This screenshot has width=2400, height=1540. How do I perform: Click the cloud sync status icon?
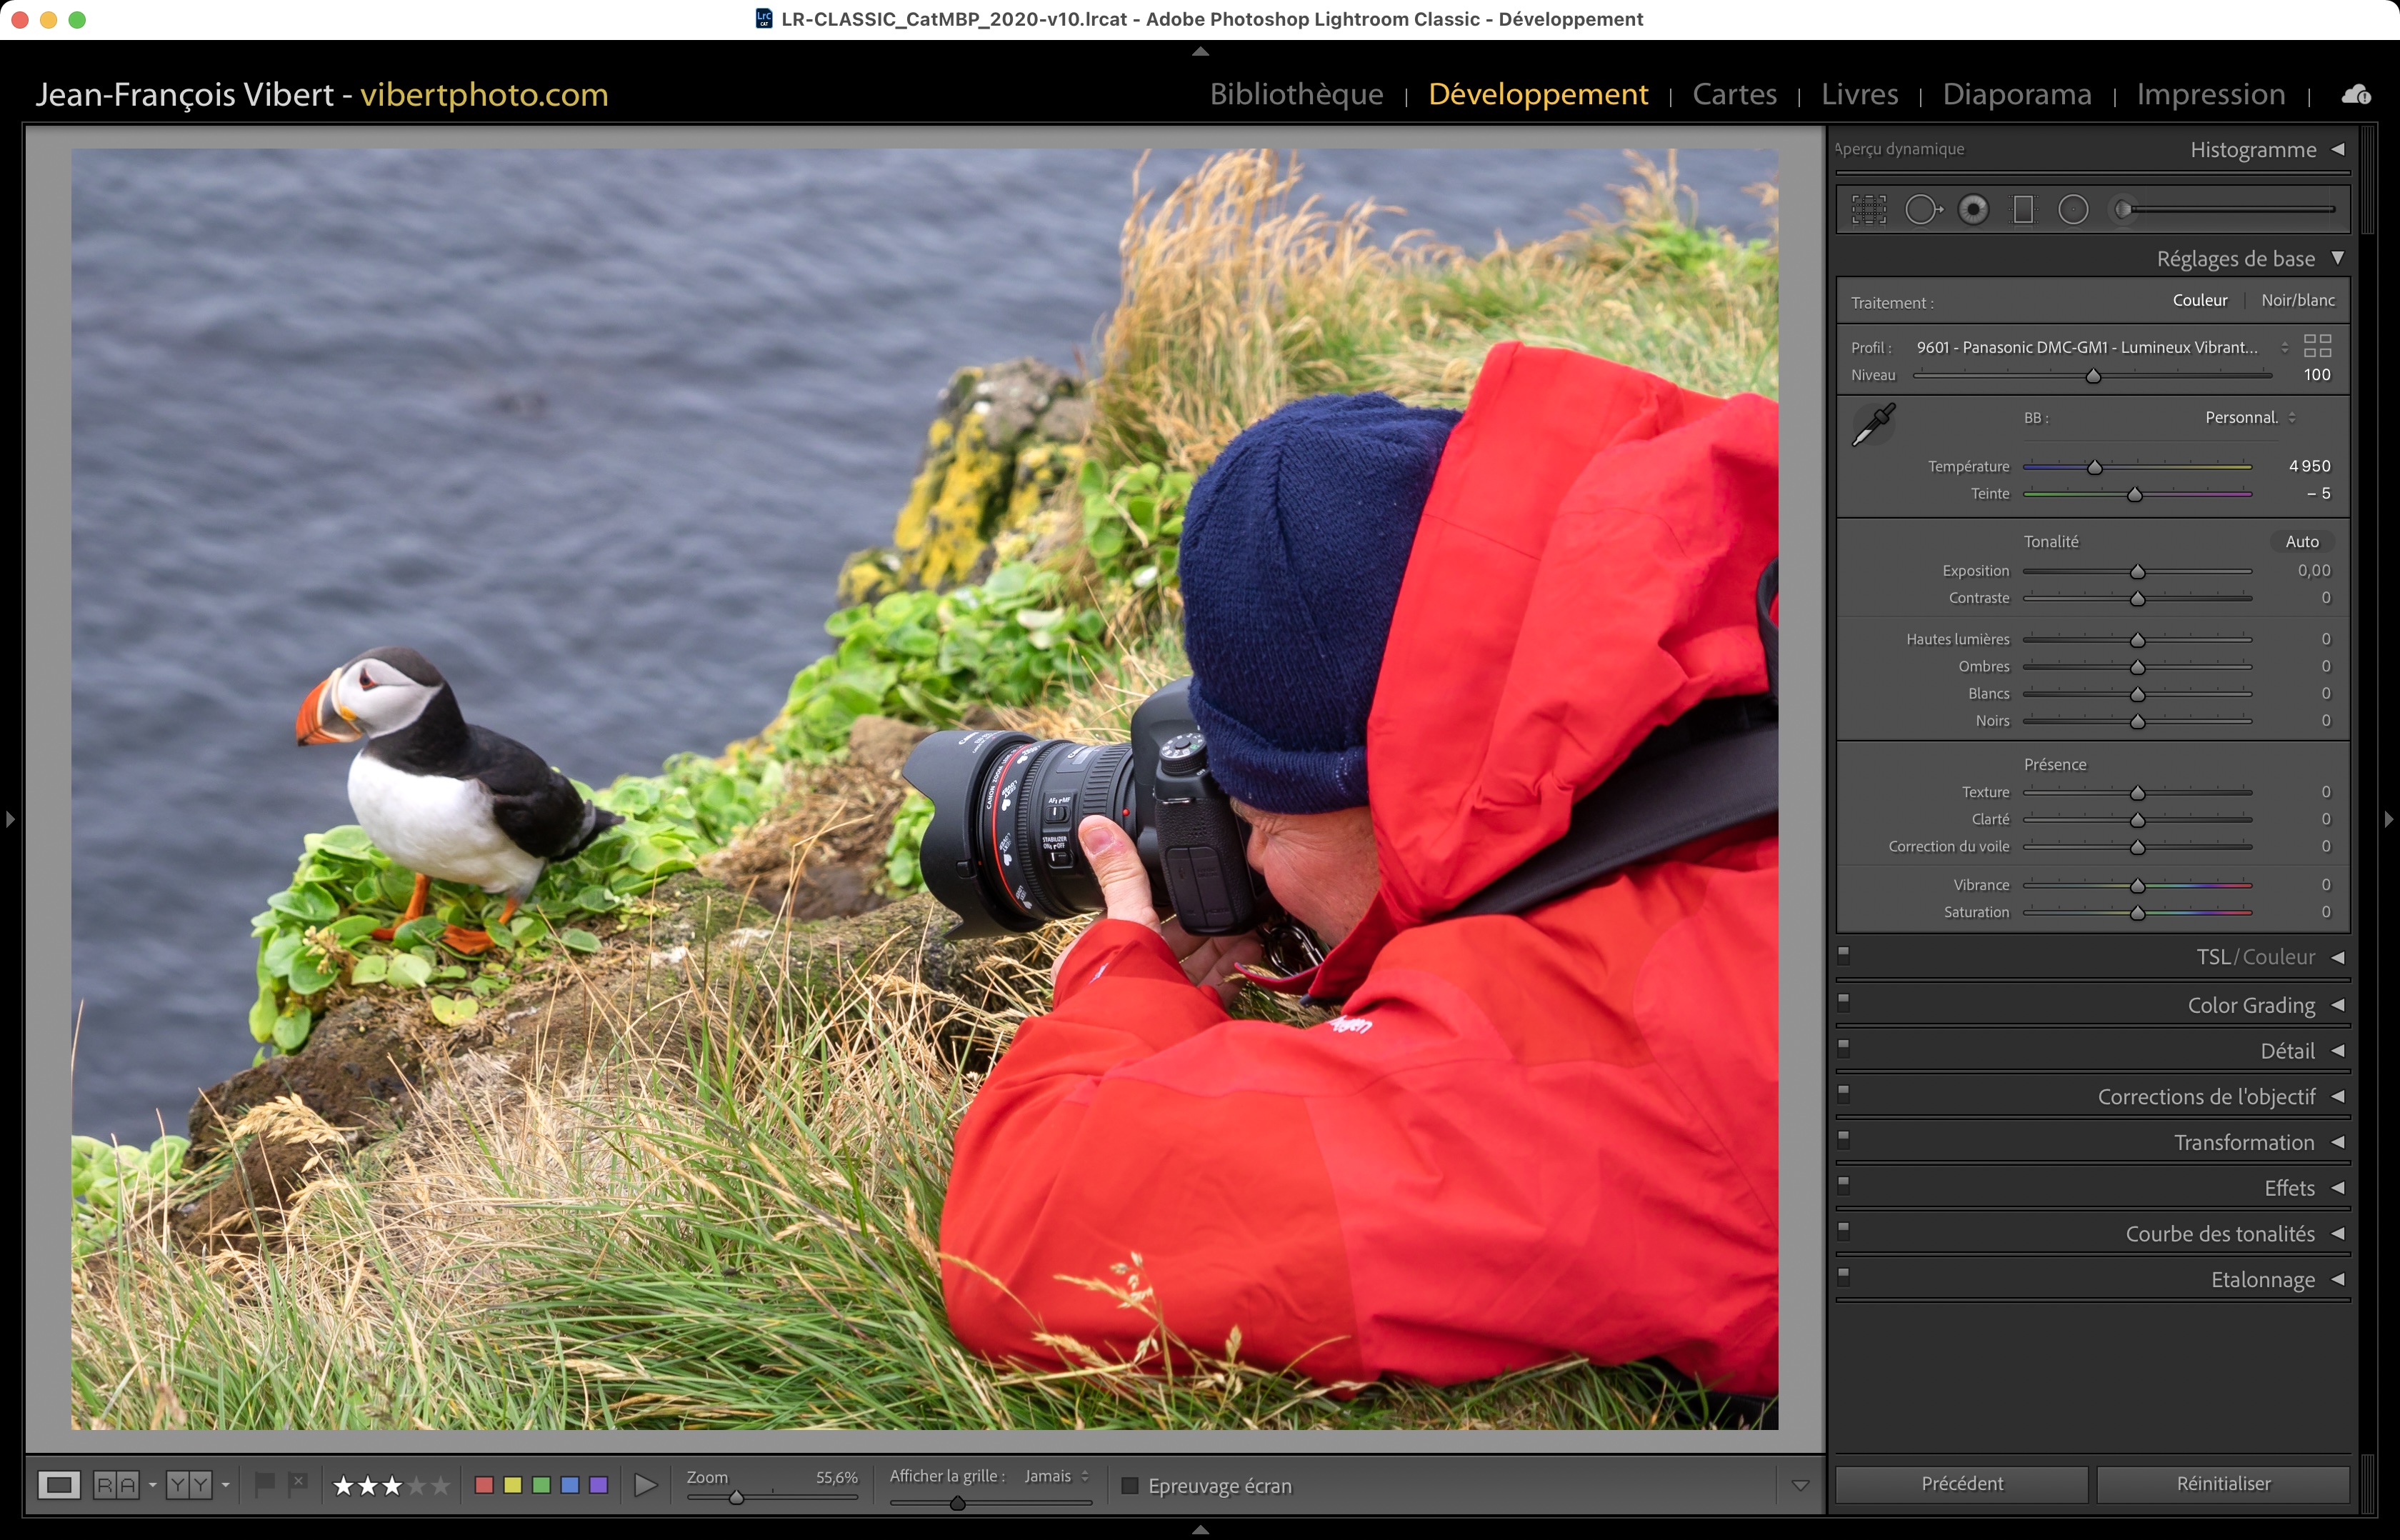(2356, 95)
